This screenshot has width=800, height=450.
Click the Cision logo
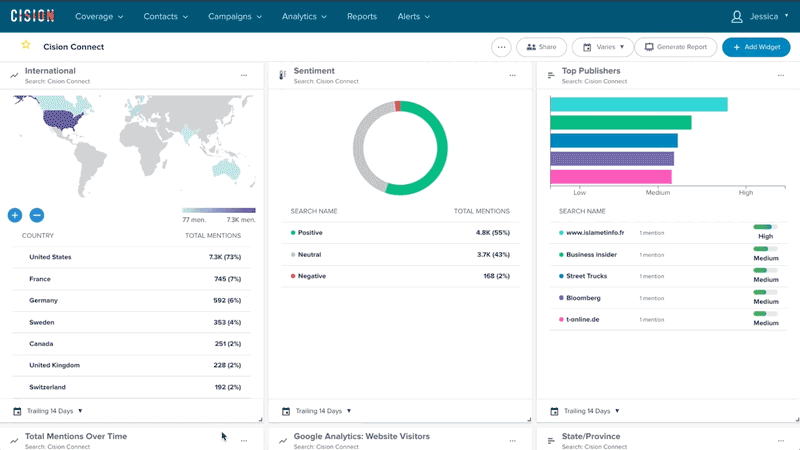pos(32,16)
